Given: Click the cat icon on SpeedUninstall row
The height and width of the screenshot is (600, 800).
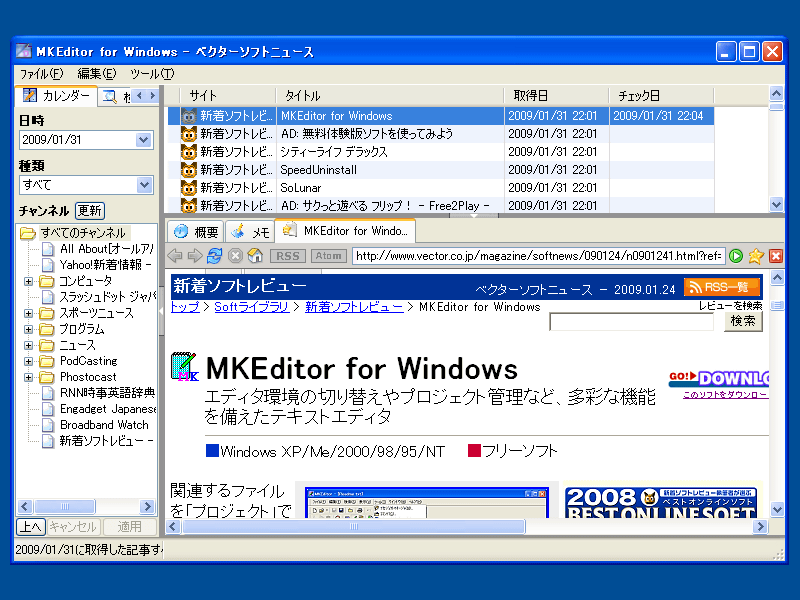Looking at the screenshot, I should [189, 170].
